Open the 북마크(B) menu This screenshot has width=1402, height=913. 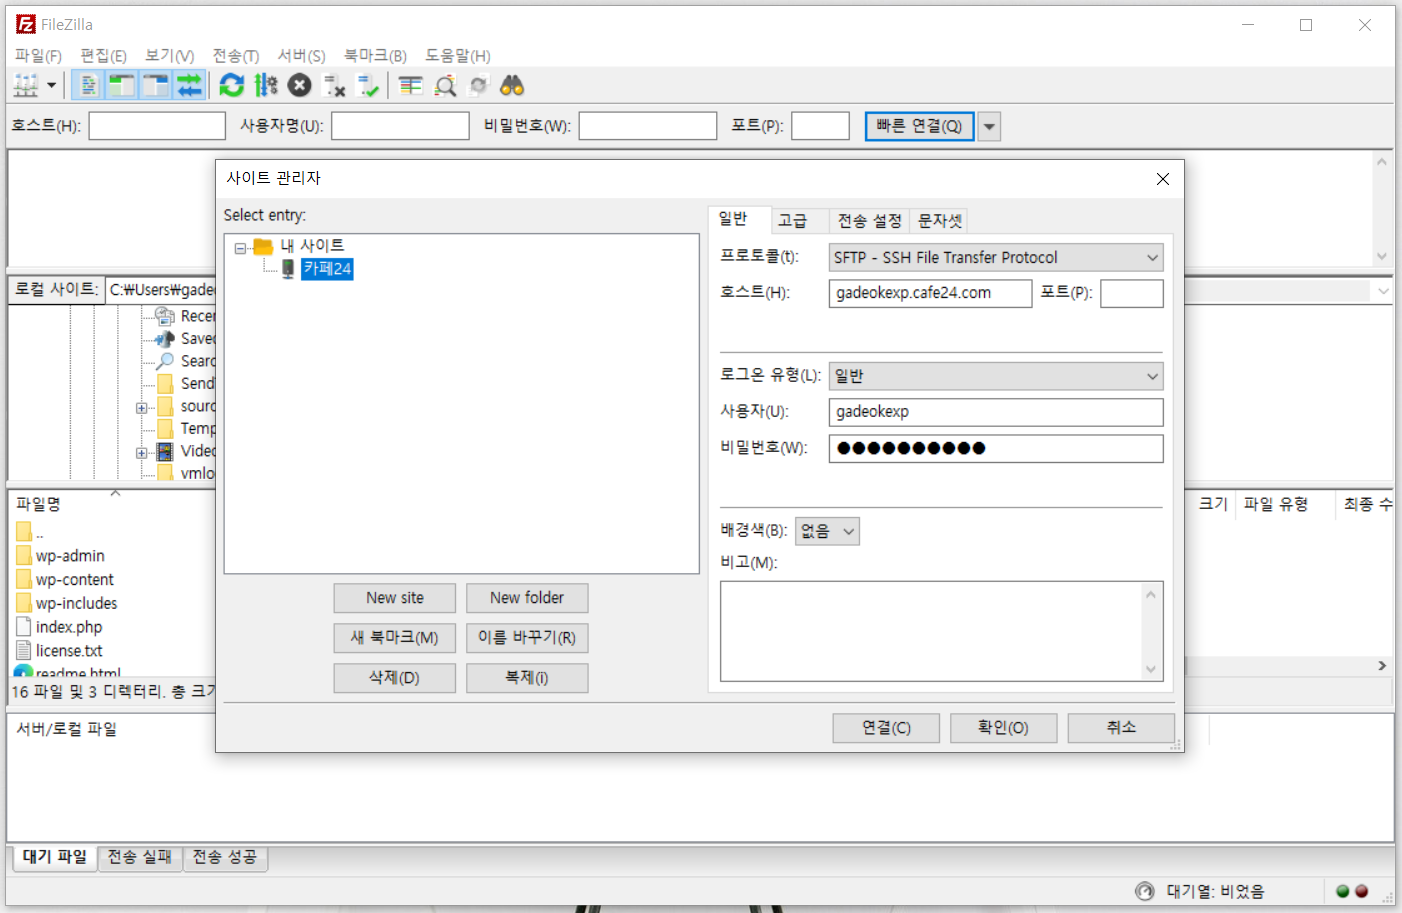pyautogui.click(x=375, y=56)
